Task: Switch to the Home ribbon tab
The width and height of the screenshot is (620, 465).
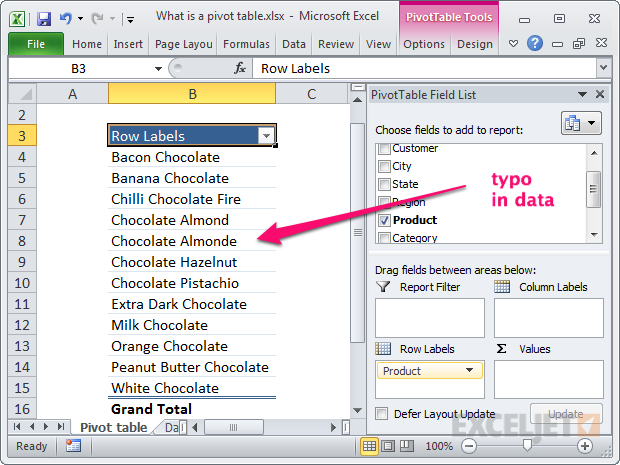Action: pos(87,44)
